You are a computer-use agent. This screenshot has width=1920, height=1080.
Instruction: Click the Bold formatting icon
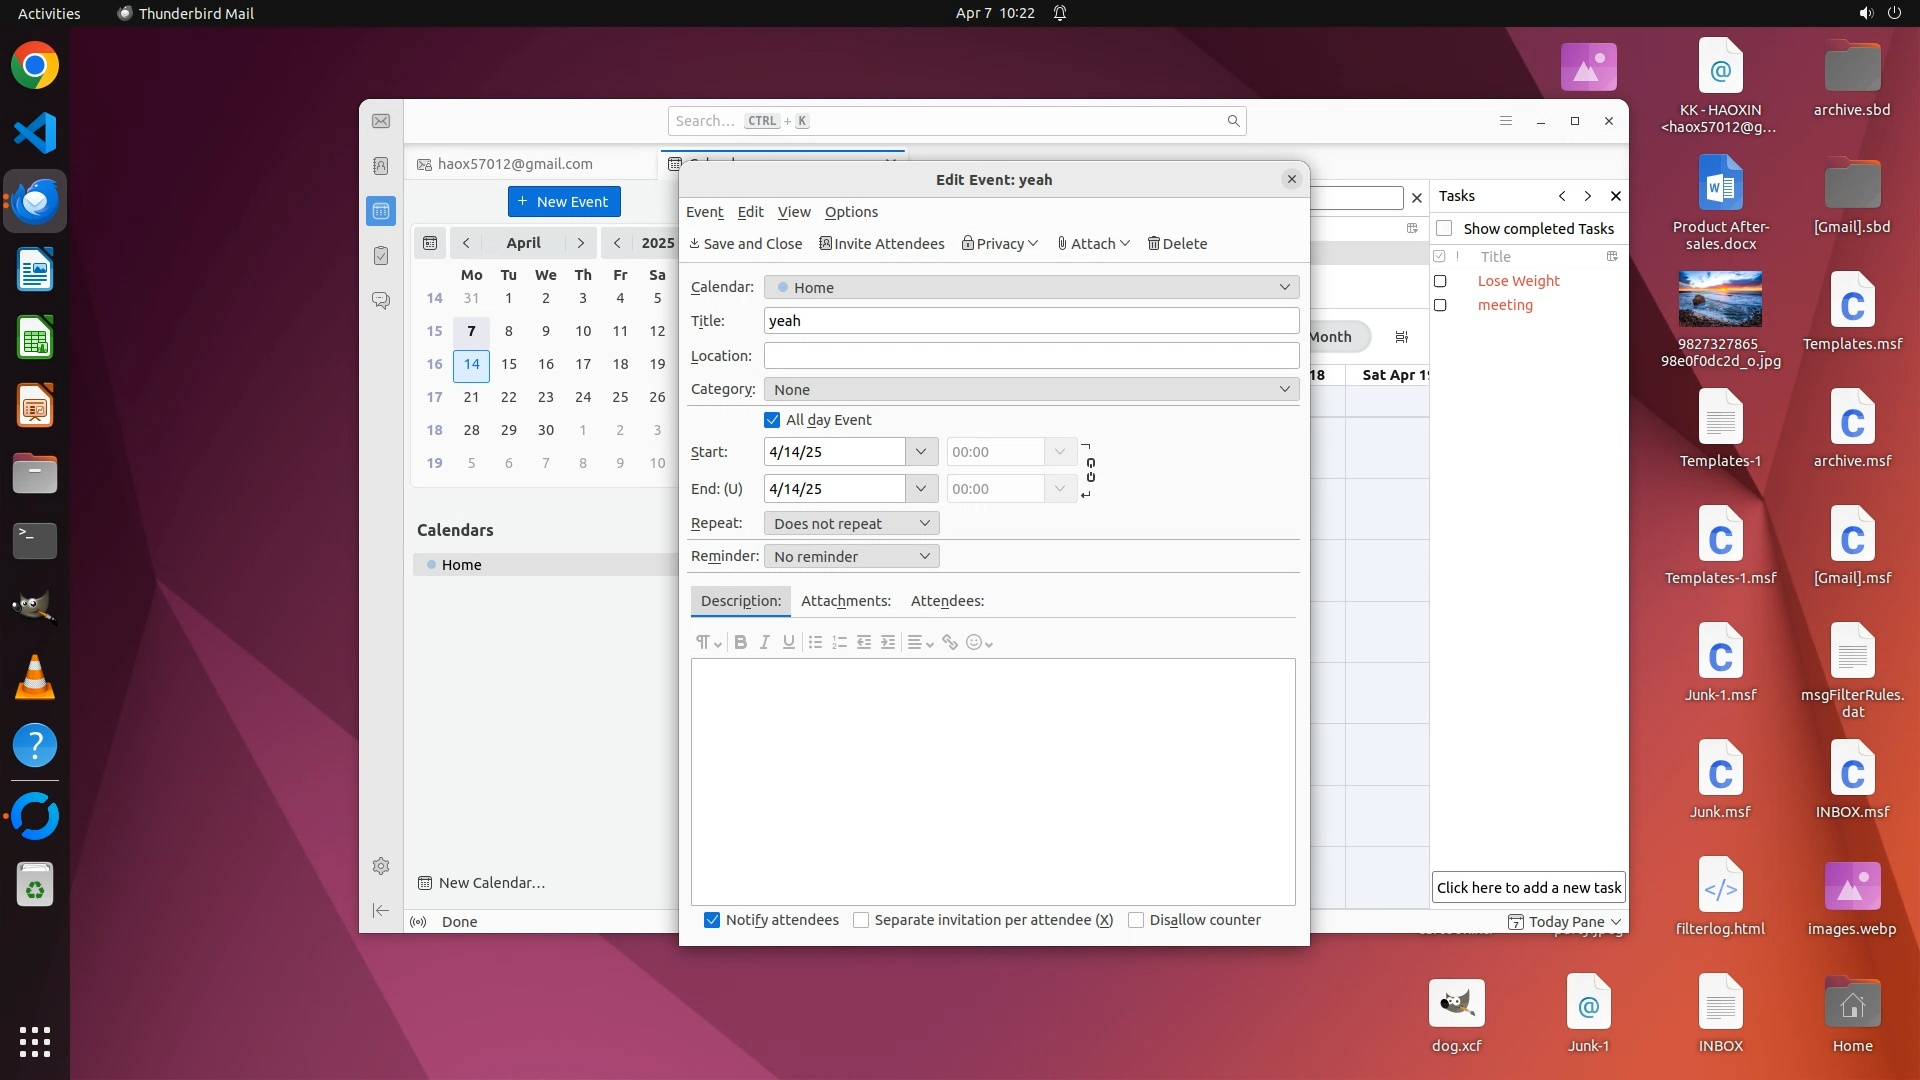tap(740, 643)
